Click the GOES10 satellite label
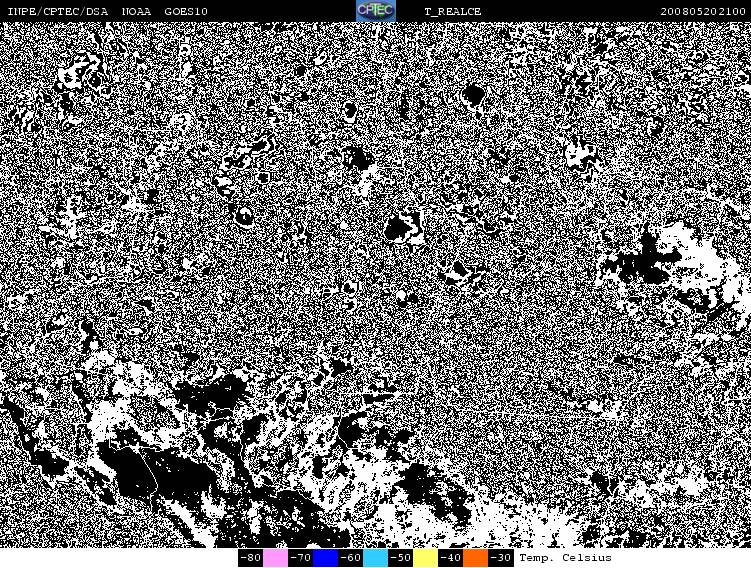The image size is (751, 568). 186,11
